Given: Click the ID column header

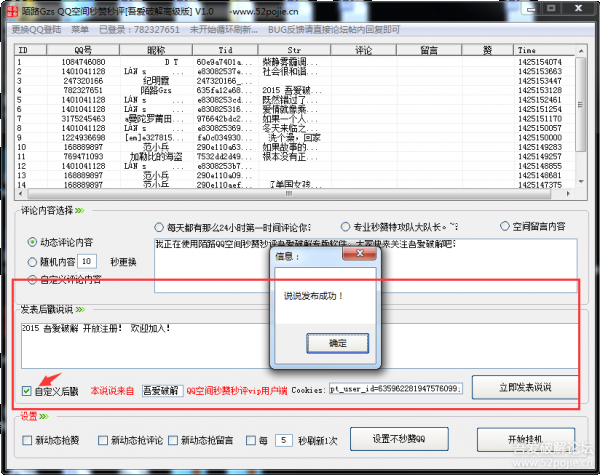Looking at the screenshot, I should click(31, 50).
